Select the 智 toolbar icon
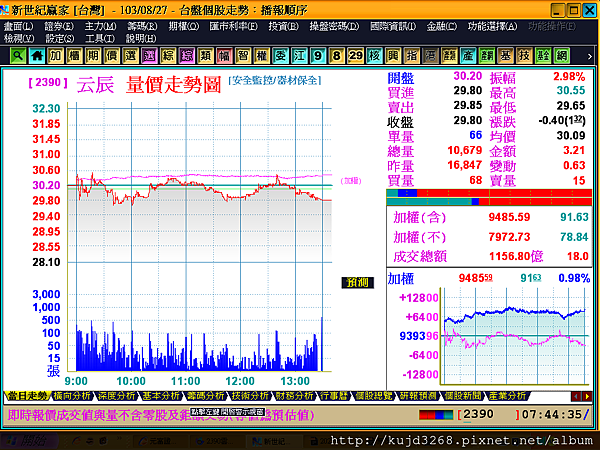This screenshot has height=450, width=600. (x=243, y=56)
